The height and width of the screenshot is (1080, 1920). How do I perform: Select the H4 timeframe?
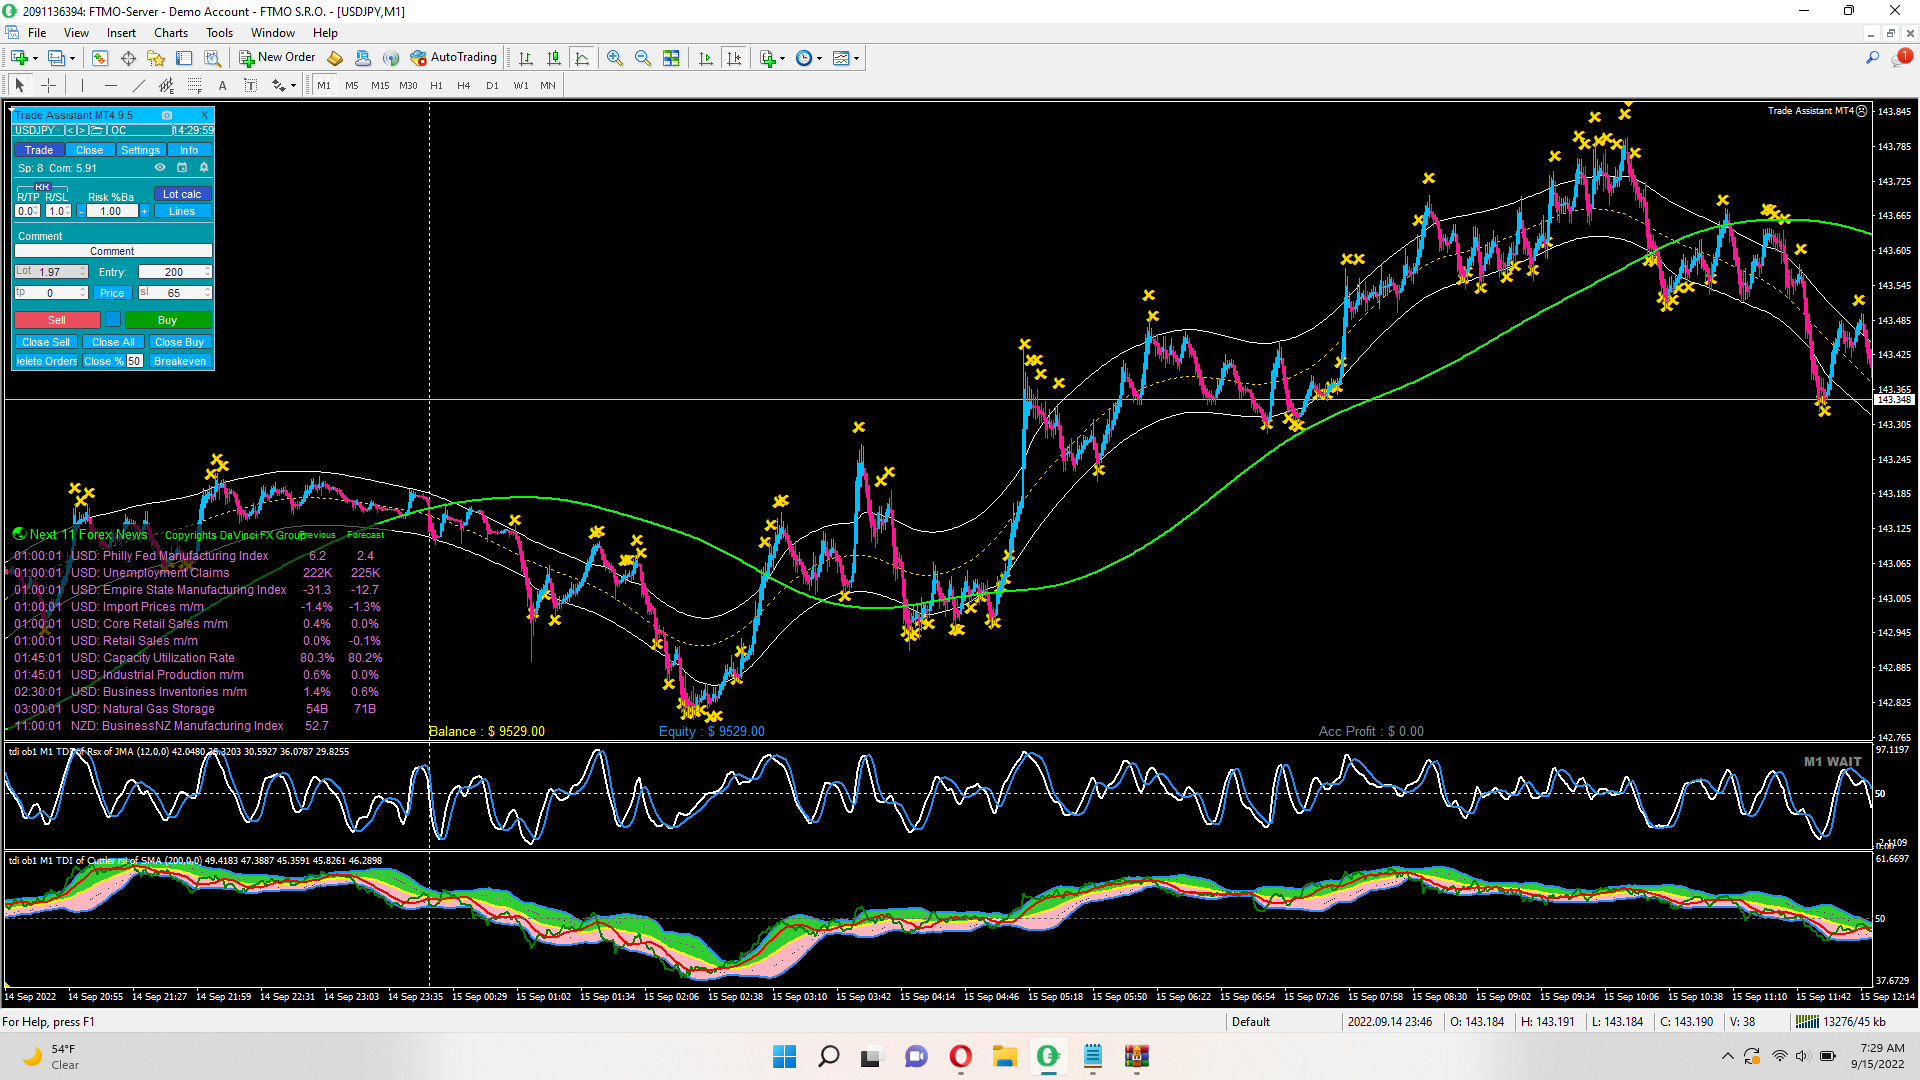pyautogui.click(x=463, y=86)
